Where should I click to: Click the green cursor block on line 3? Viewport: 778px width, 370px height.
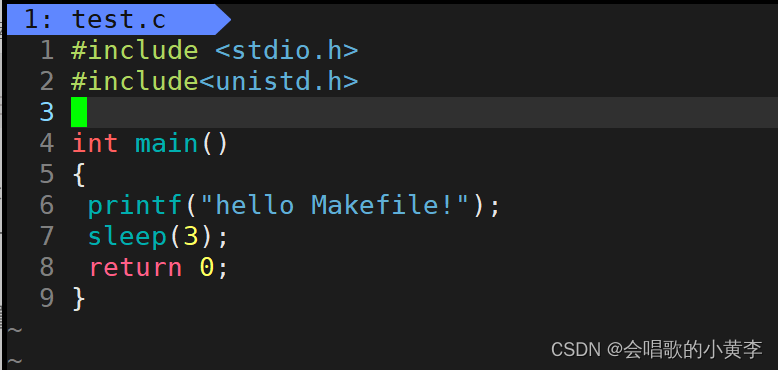(79, 112)
